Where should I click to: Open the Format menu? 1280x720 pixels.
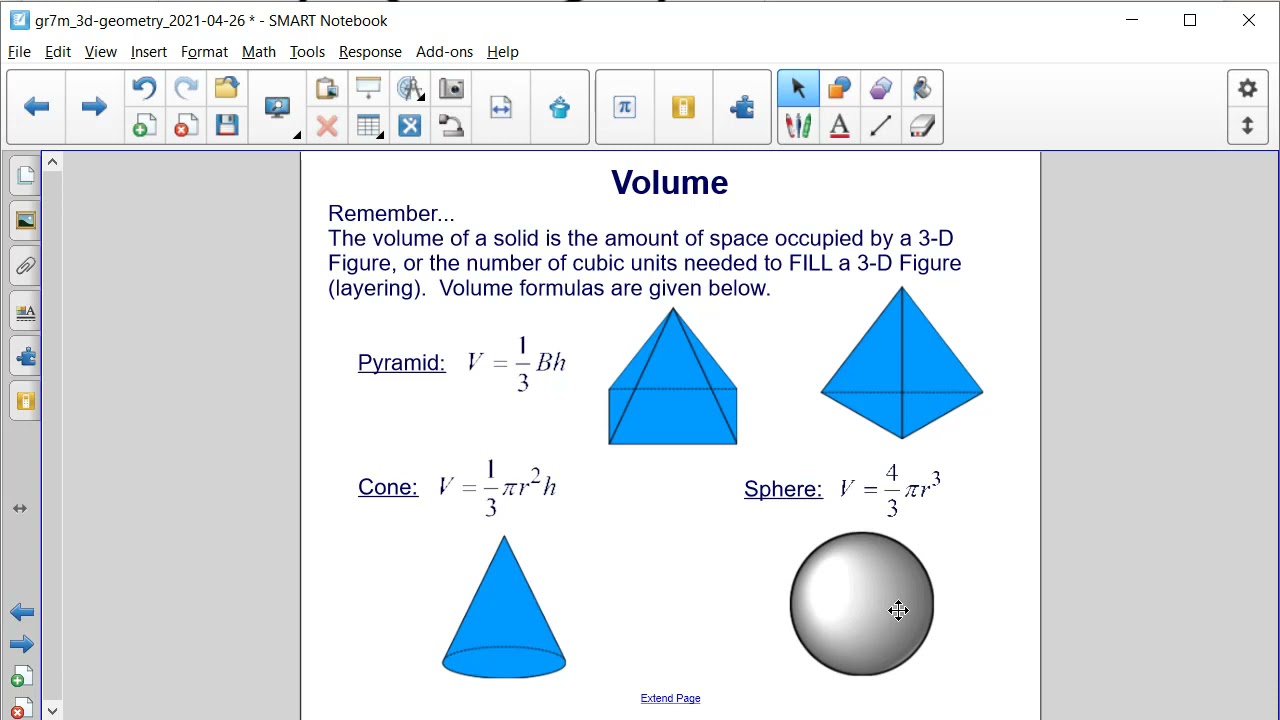coord(204,52)
